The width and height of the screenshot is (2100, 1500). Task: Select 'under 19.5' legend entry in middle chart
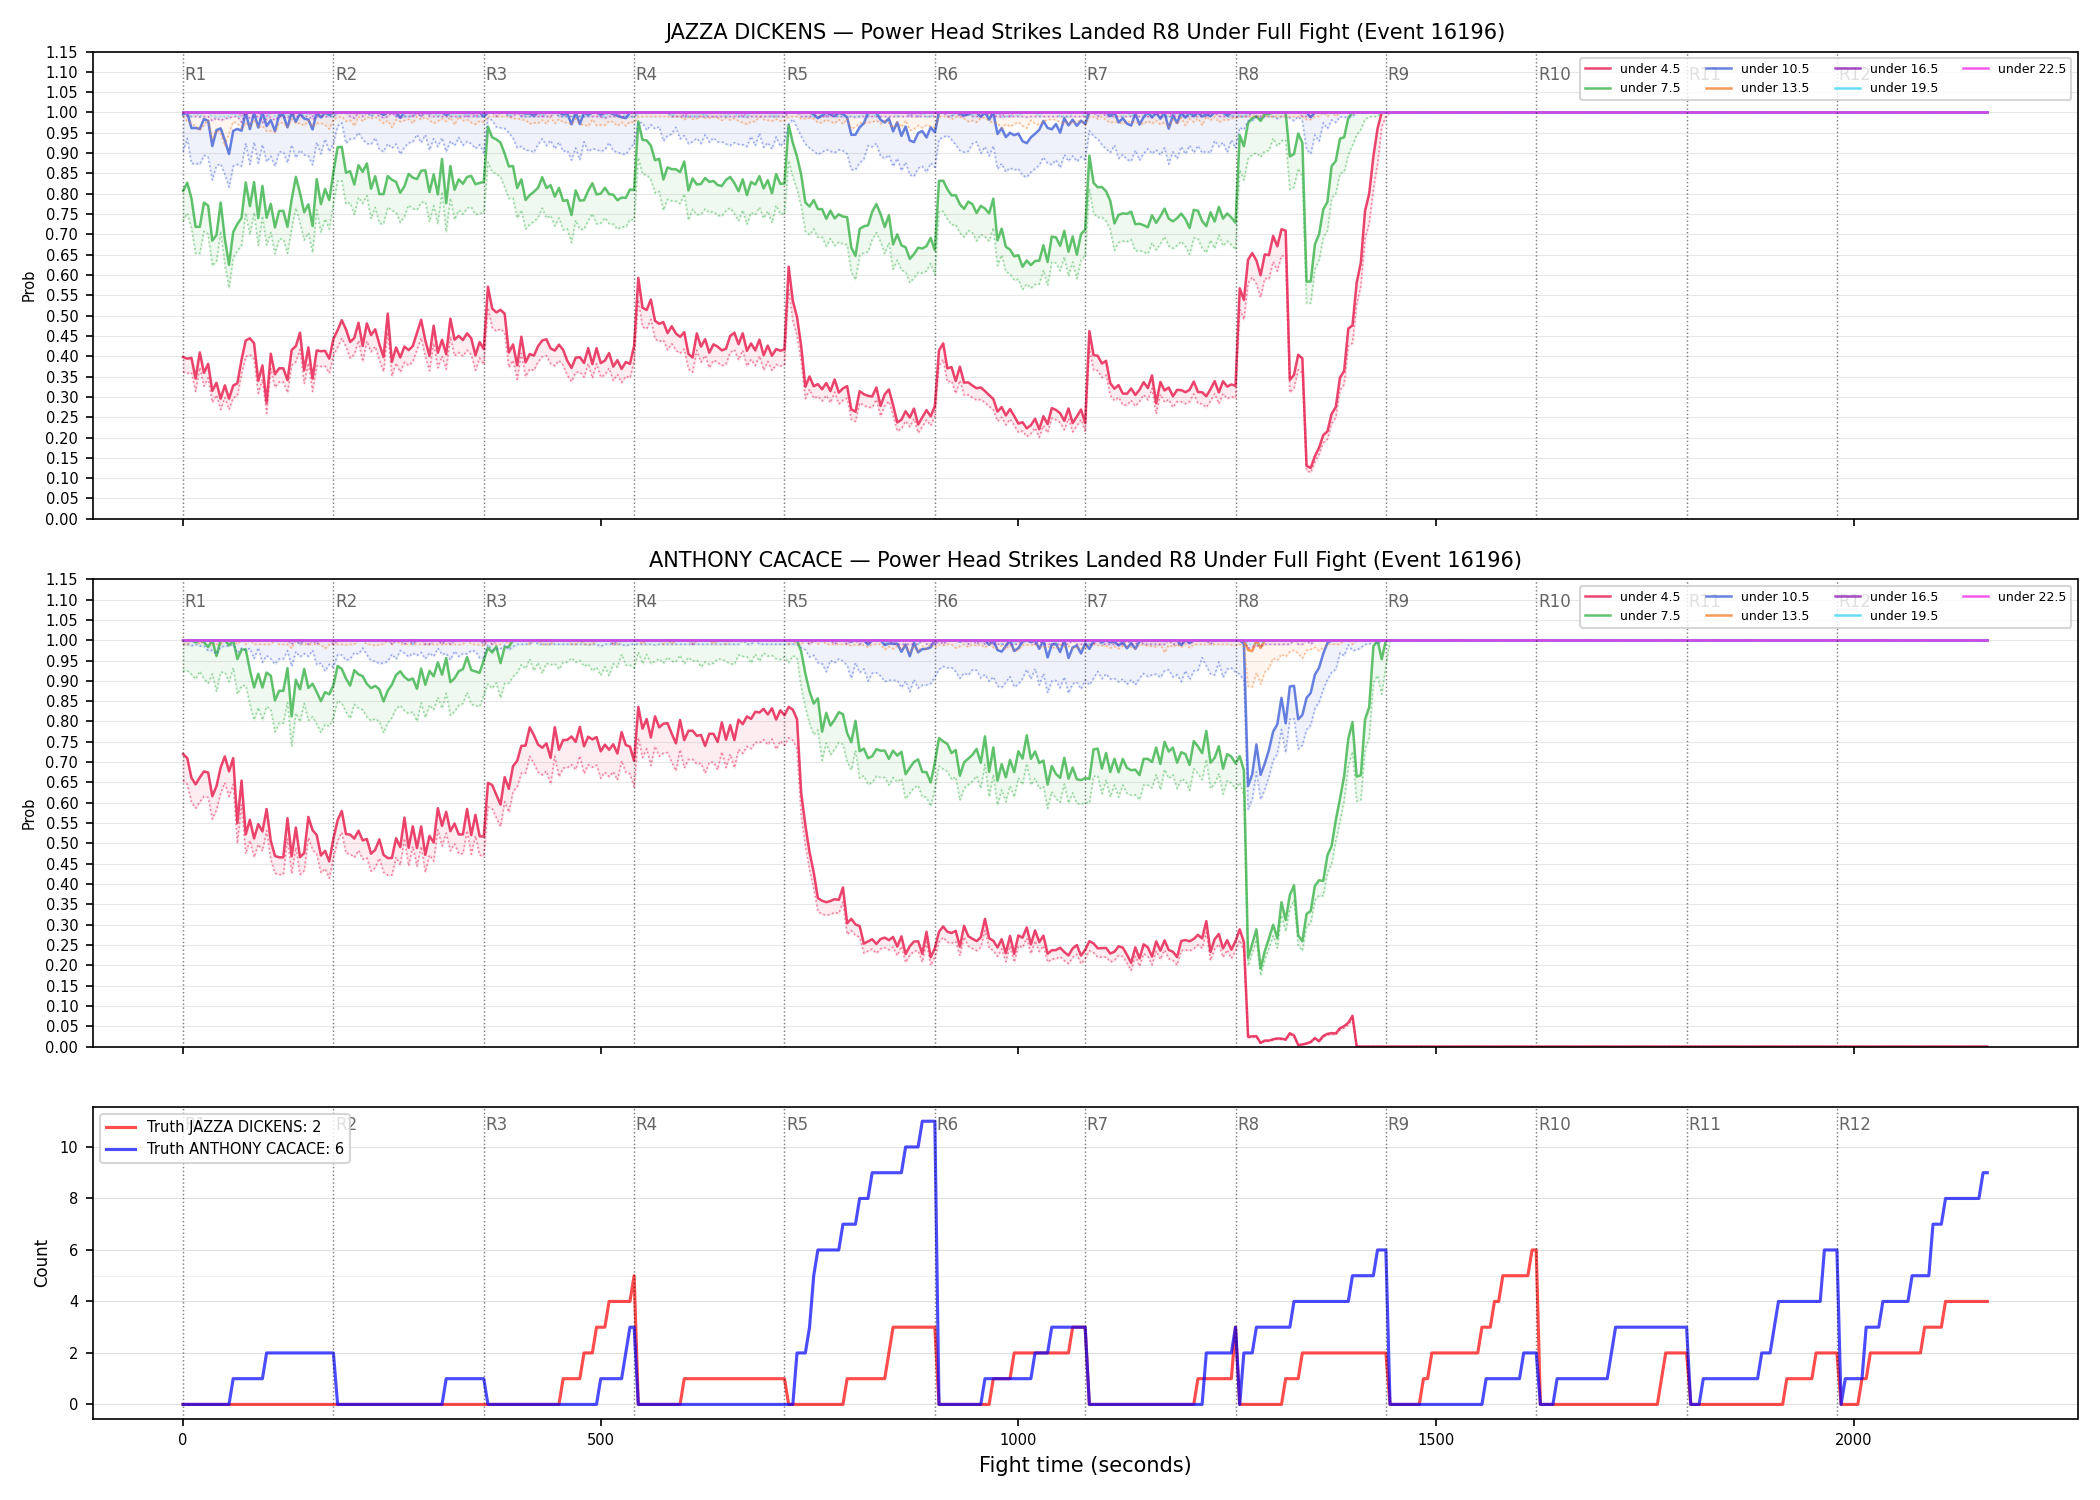[x=1886, y=616]
